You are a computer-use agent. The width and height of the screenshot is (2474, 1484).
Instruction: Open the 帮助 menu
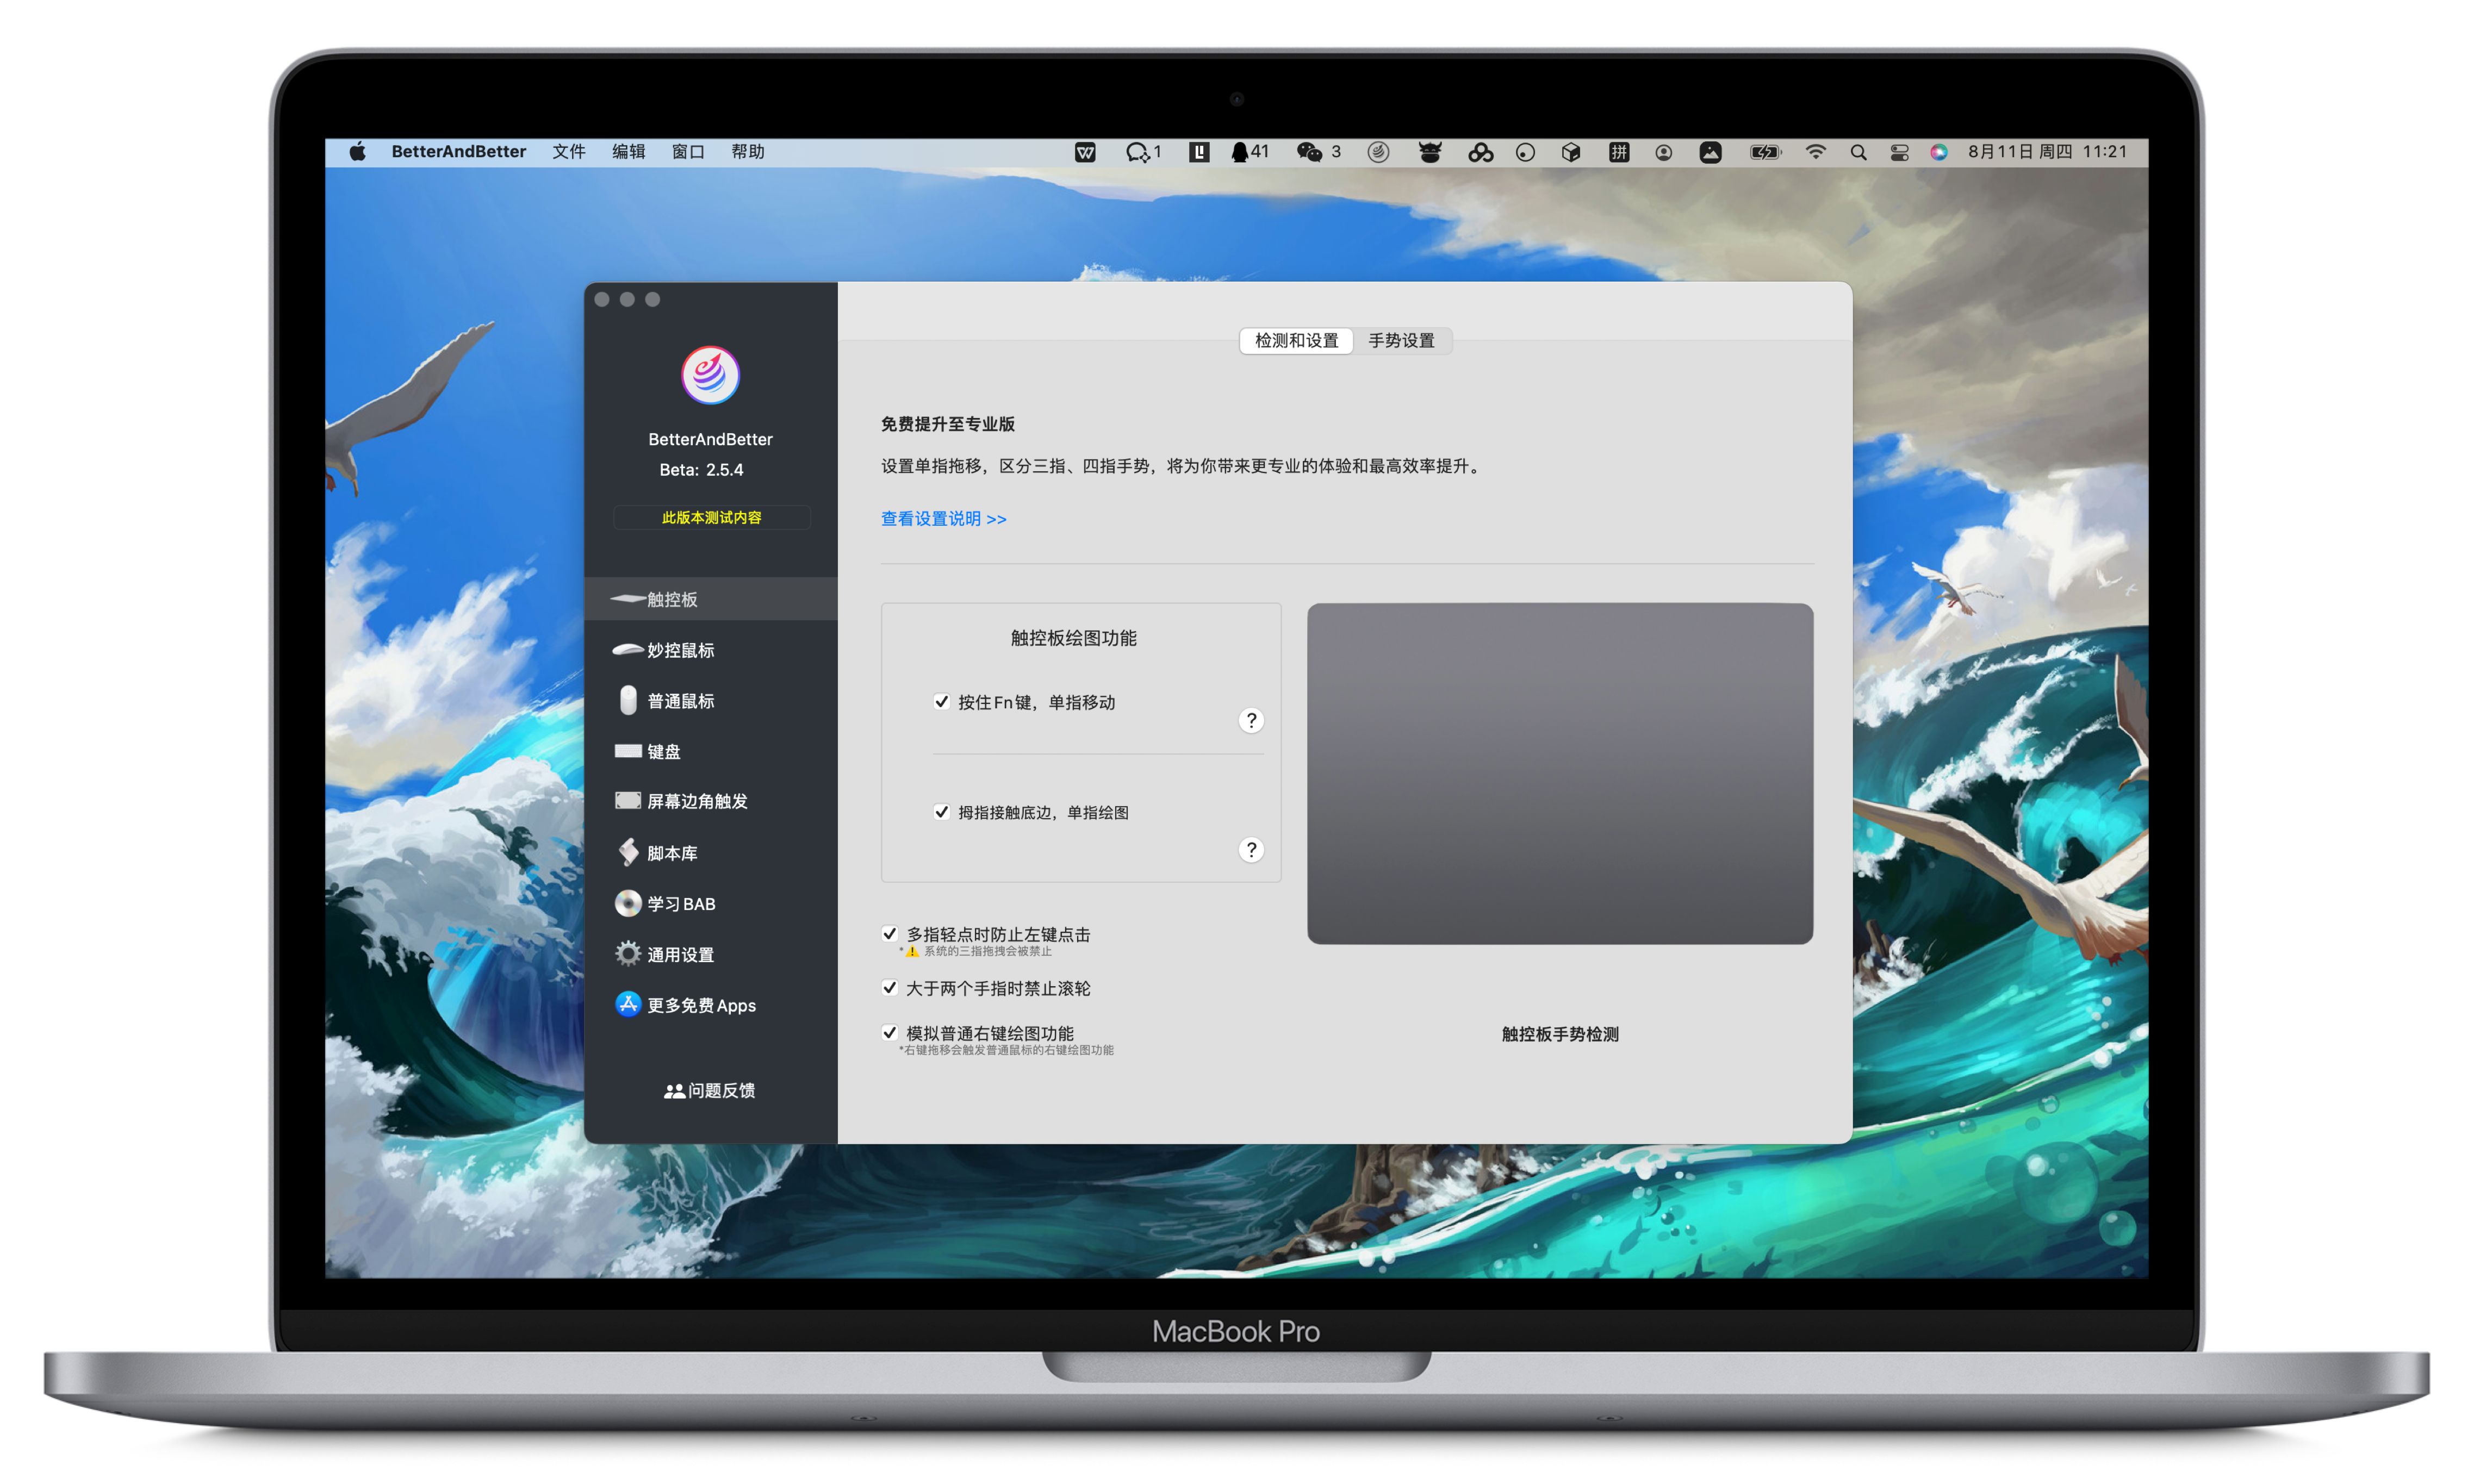[748, 152]
